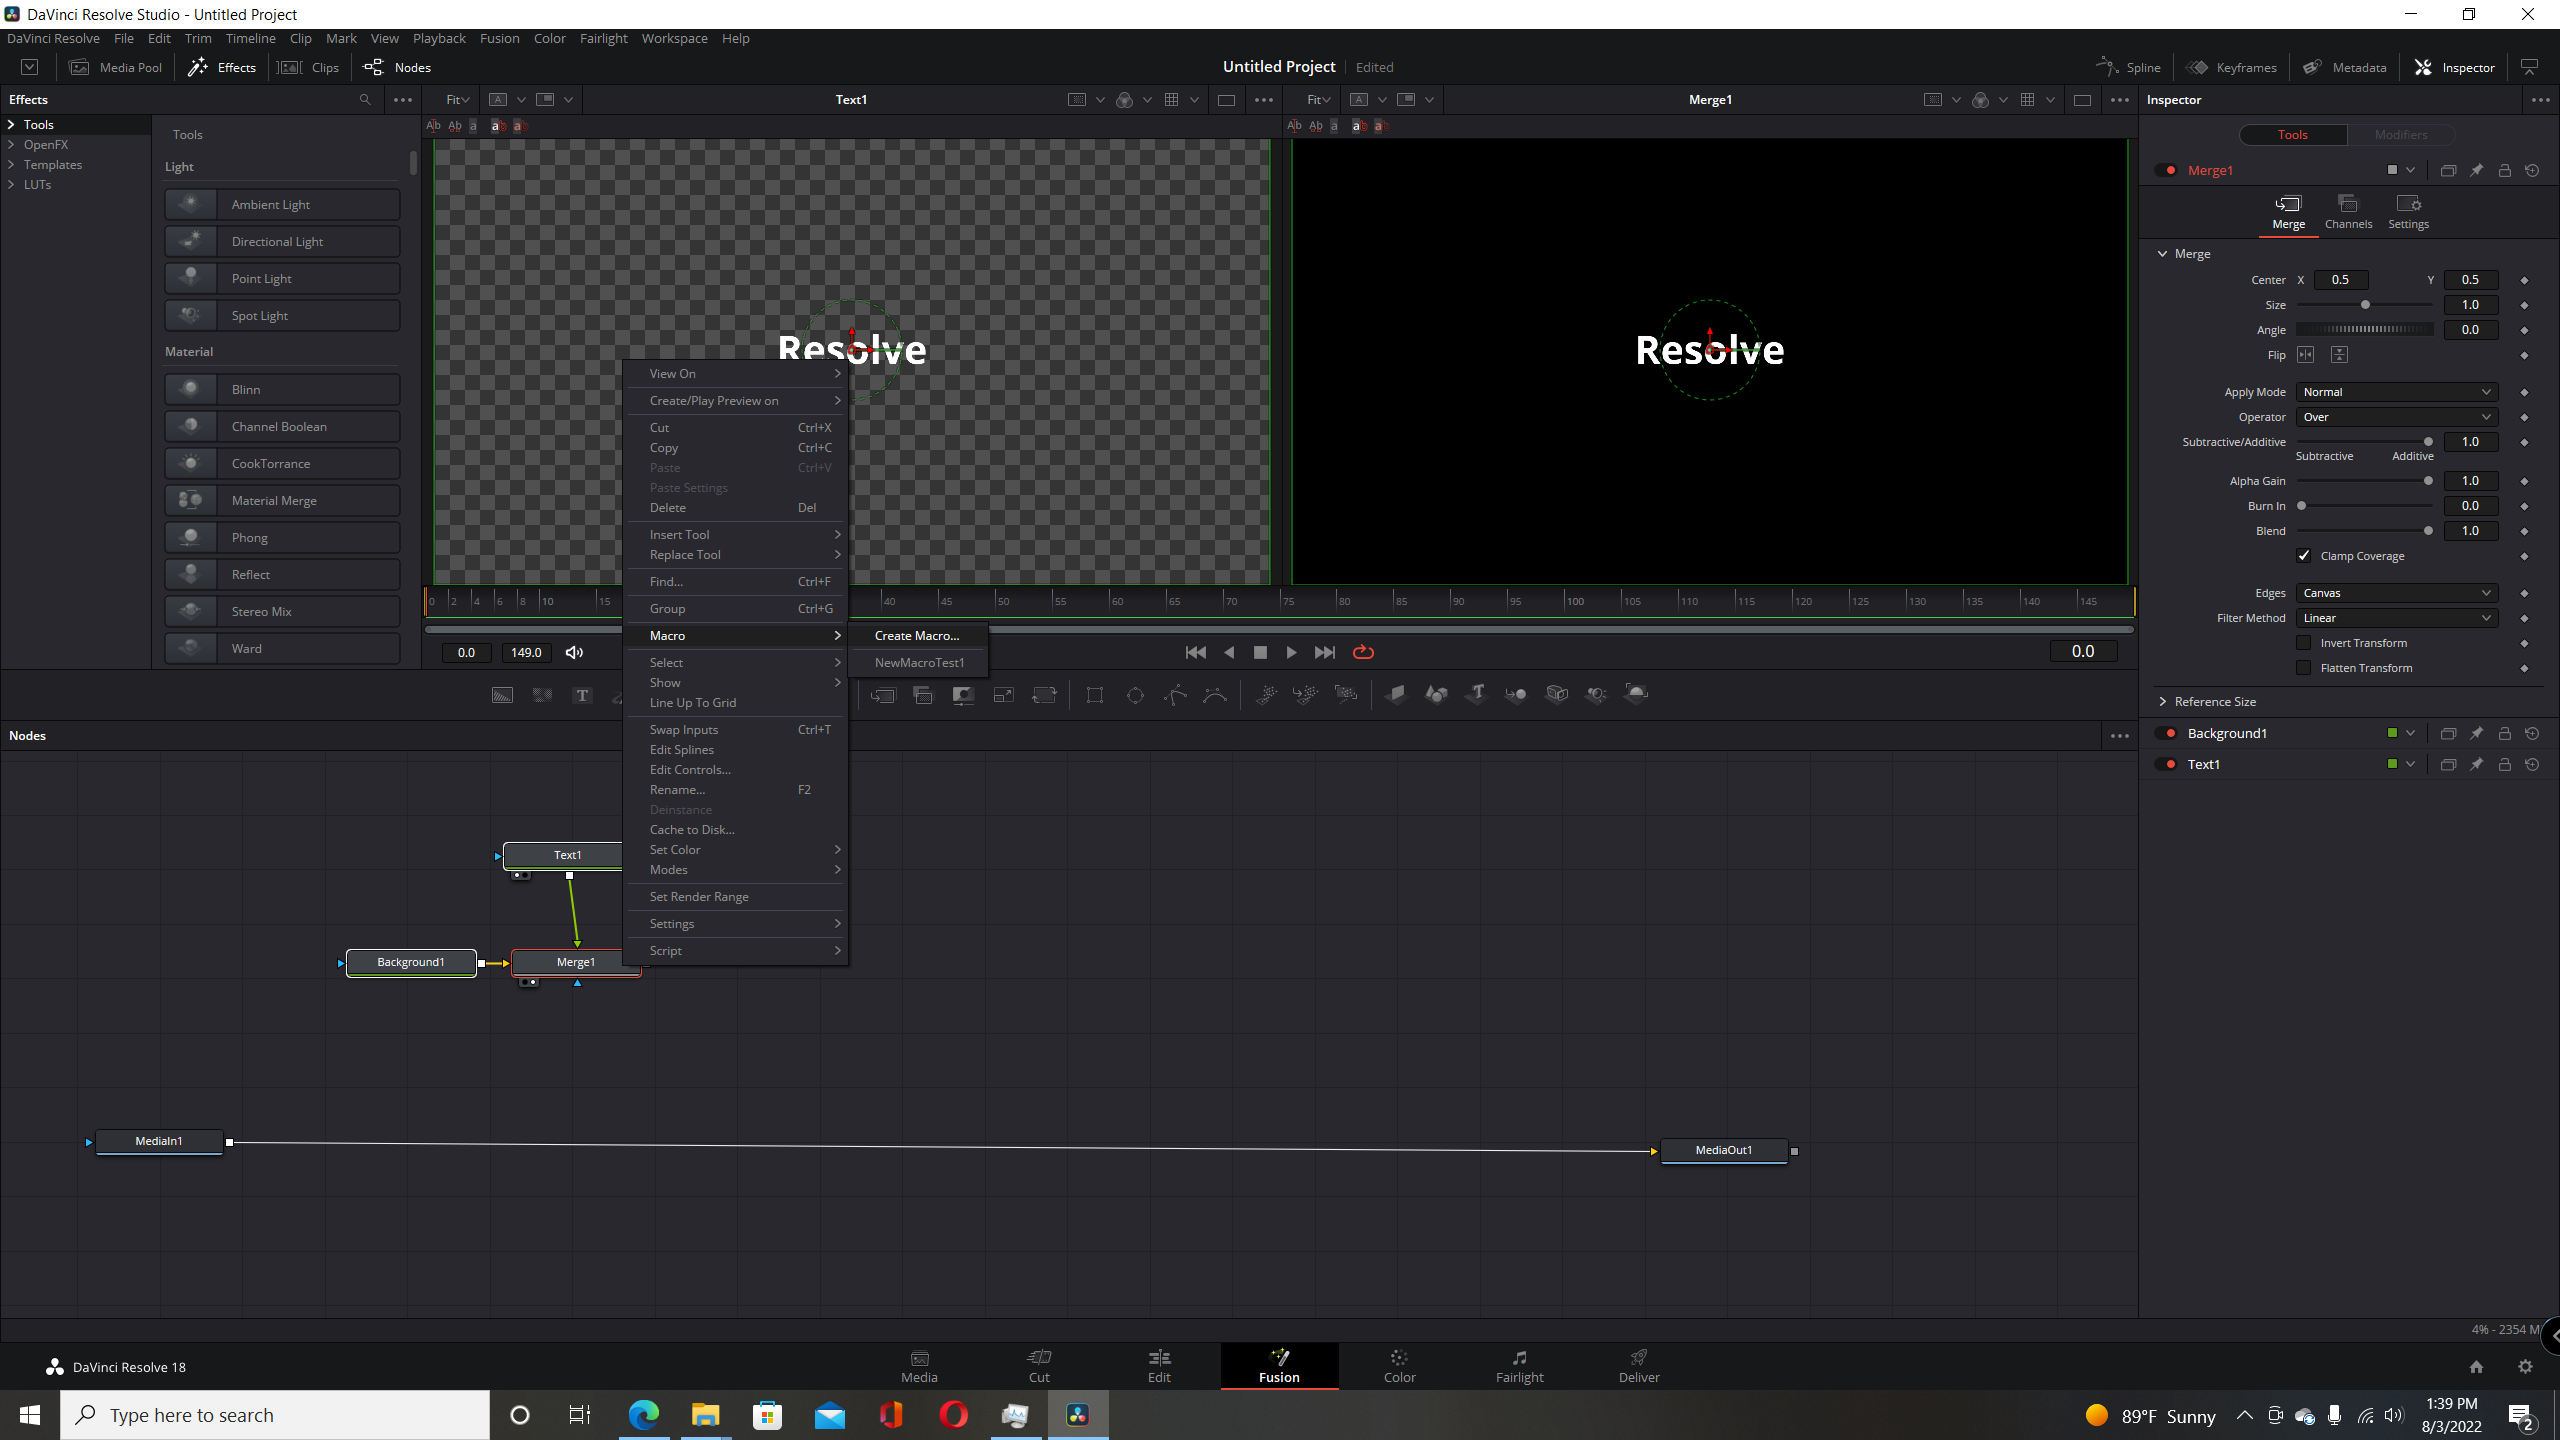Switch to the Deliver page

[1639, 1366]
